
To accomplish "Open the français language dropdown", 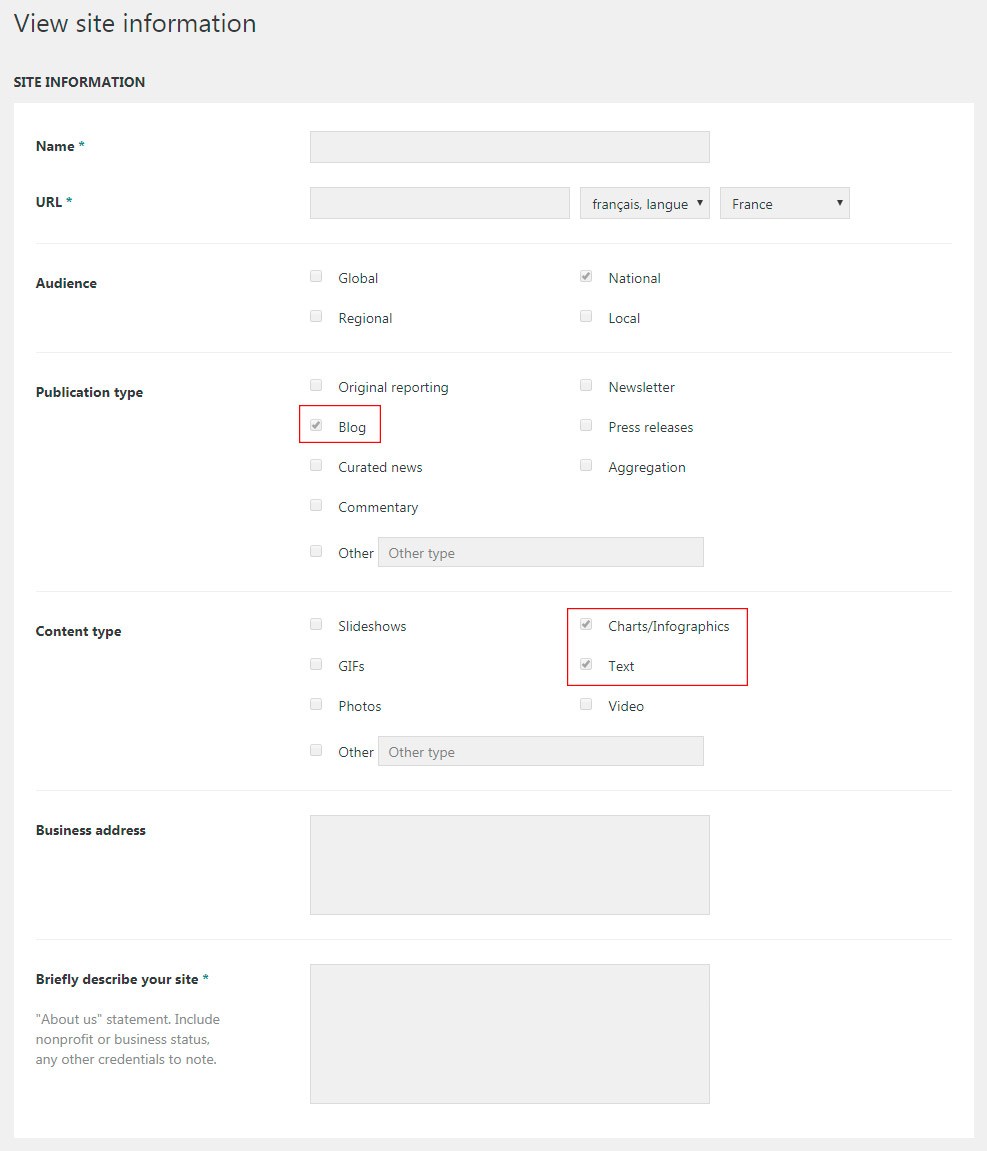I will click(x=645, y=203).
